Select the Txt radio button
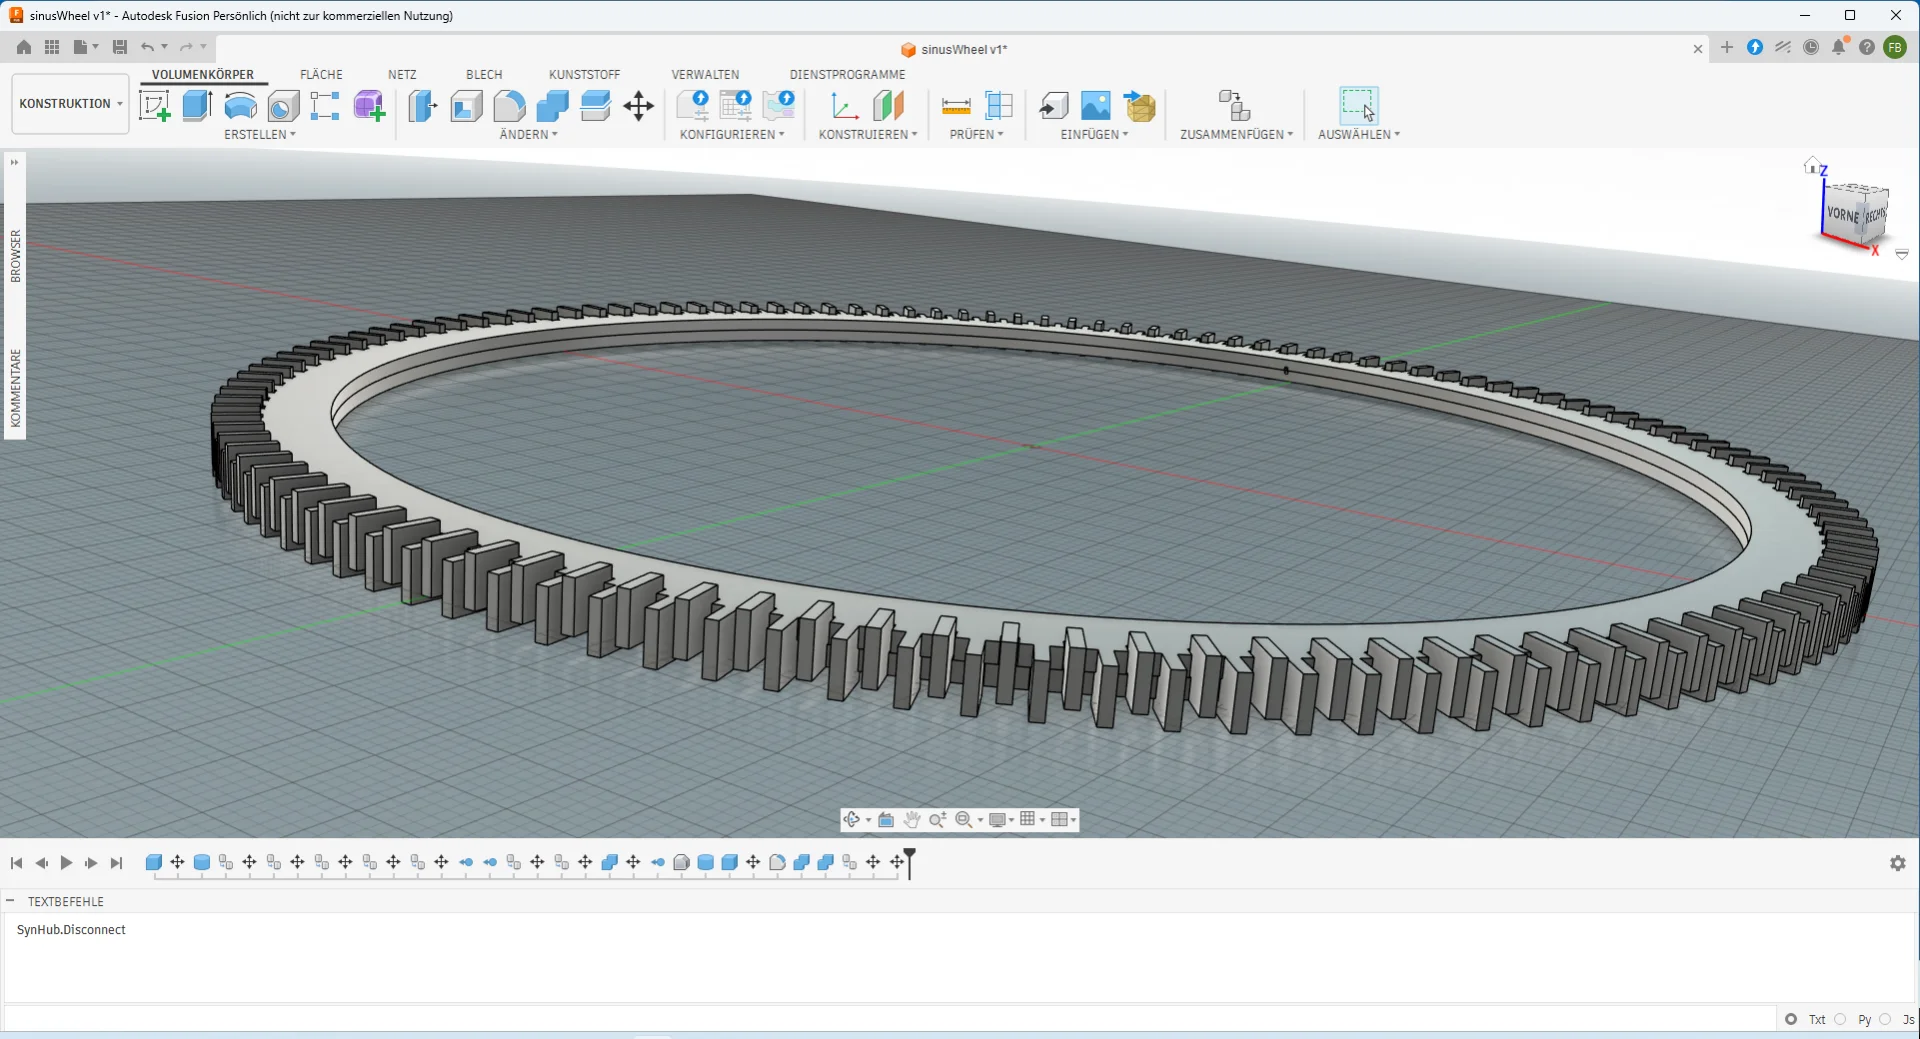1920x1039 pixels. (1791, 1019)
